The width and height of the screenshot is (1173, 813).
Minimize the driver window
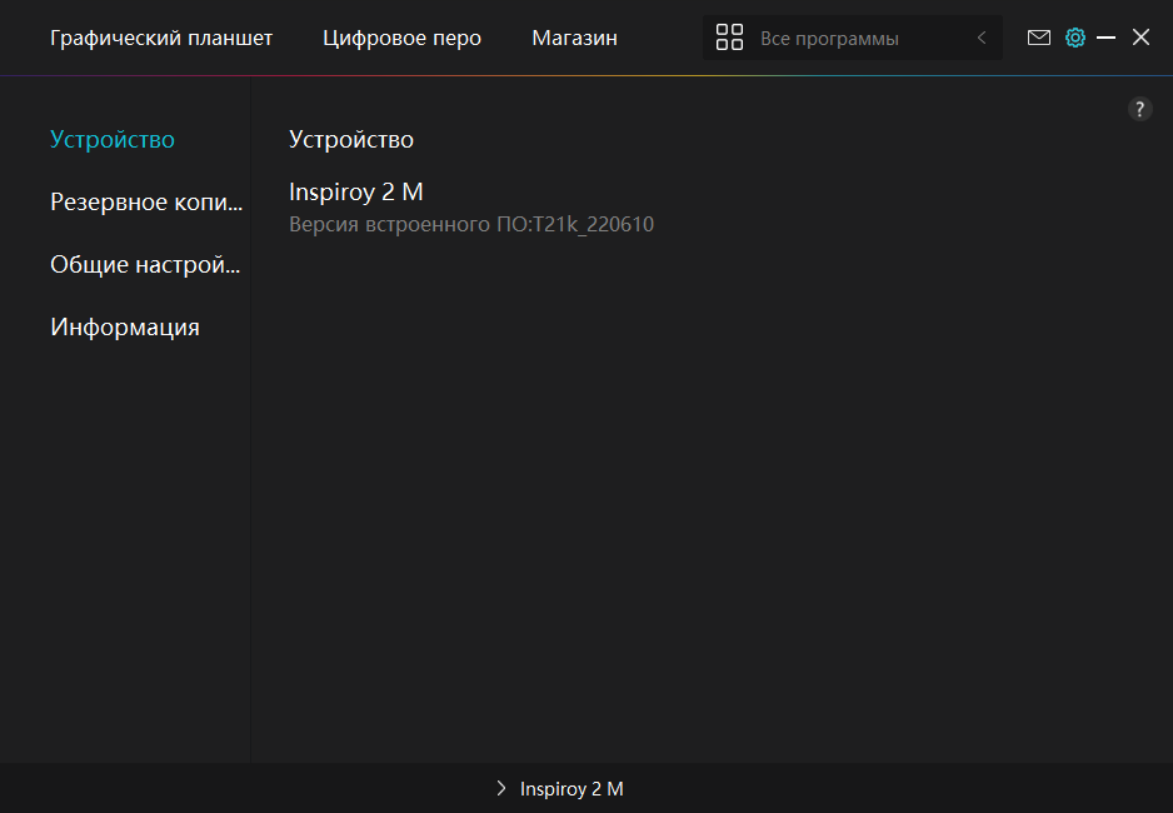click(x=1106, y=38)
